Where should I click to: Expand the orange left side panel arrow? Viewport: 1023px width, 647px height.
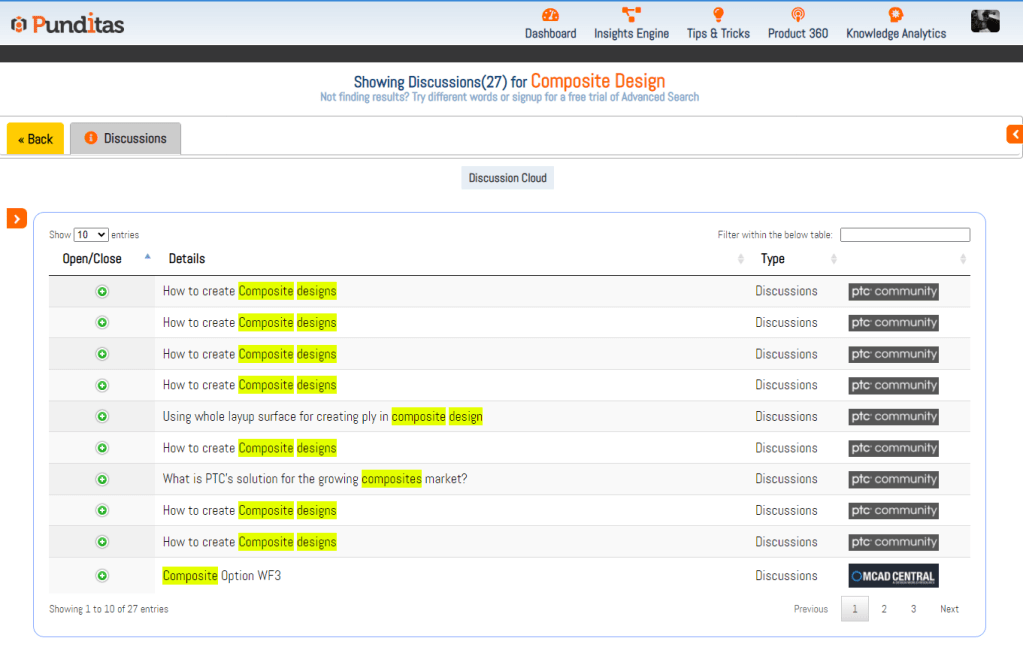tap(17, 218)
